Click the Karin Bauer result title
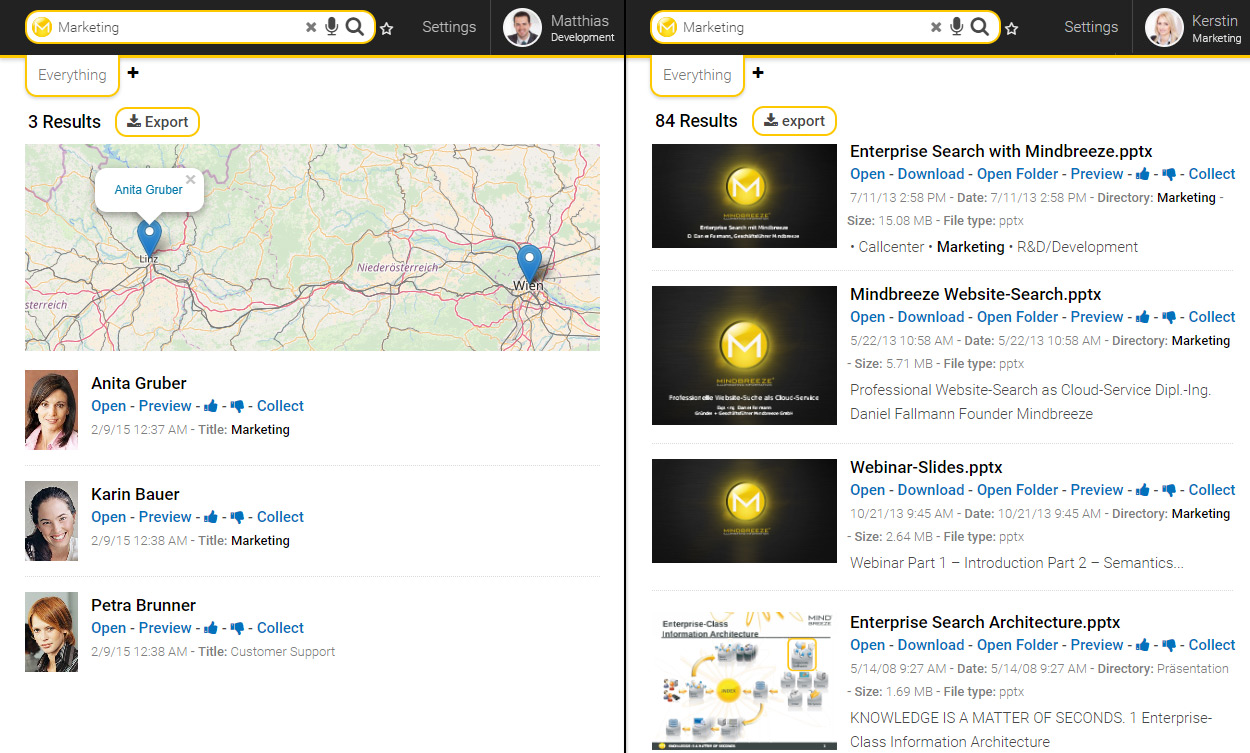The width and height of the screenshot is (1250, 753). 135,494
